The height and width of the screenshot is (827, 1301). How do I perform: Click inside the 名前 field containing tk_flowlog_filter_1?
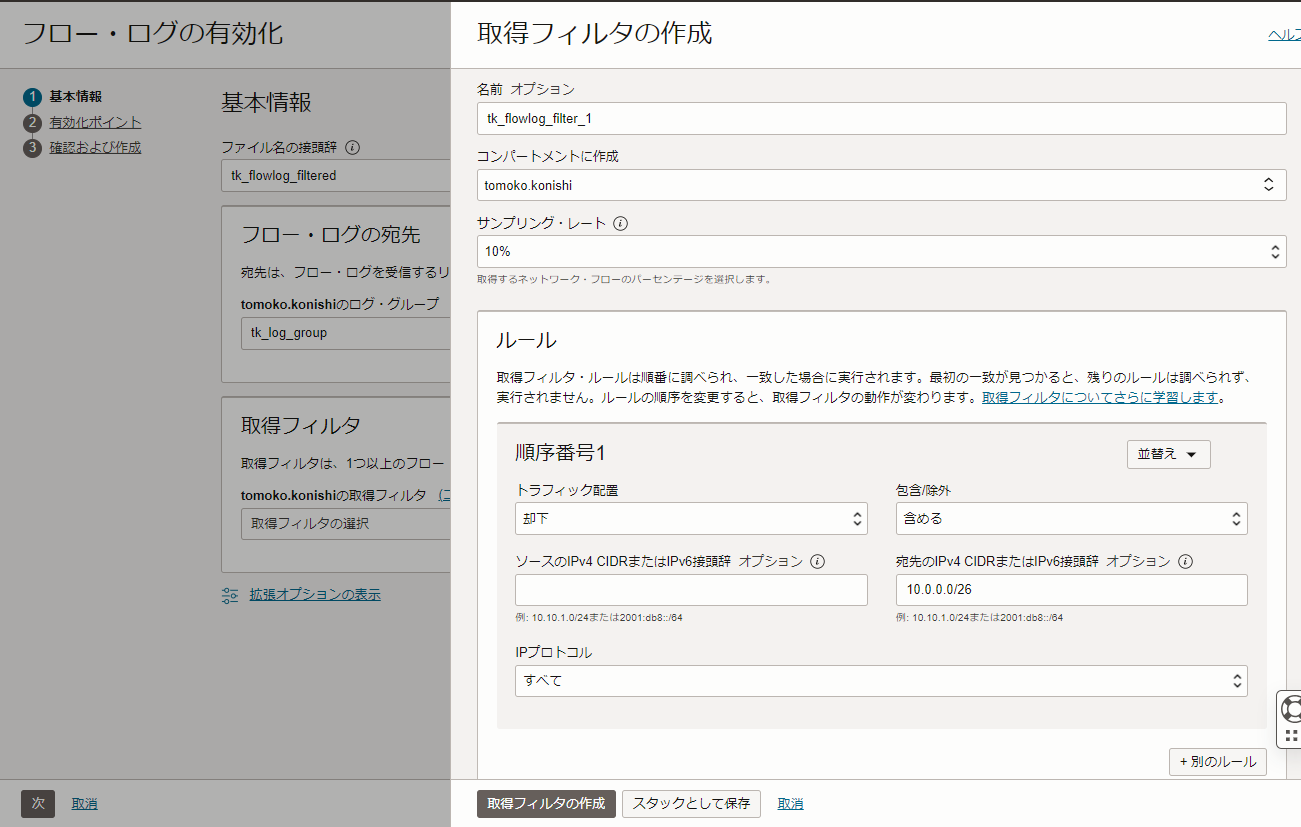[880, 118]
